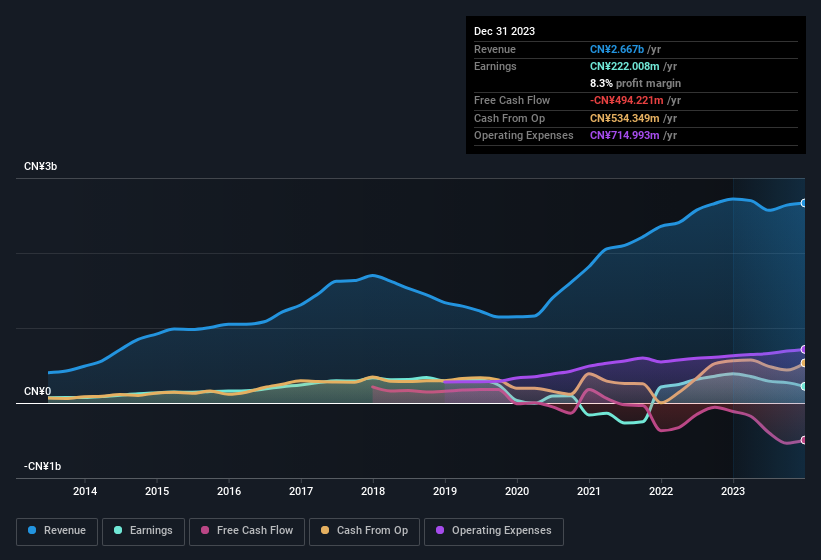Click the purple dot in Operating Expenses legend
This screenshot has height=560, width=821.
click(440, 530)
